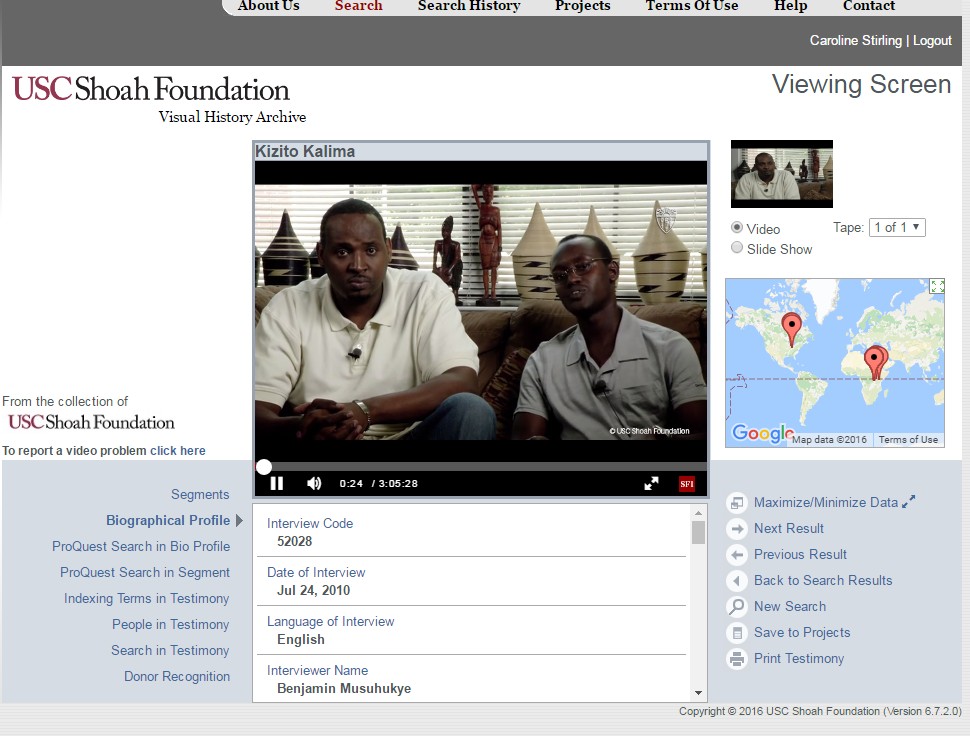This screenshot has height=736, width=970.
Task: Pause the video playback
Action: point(277,483)
